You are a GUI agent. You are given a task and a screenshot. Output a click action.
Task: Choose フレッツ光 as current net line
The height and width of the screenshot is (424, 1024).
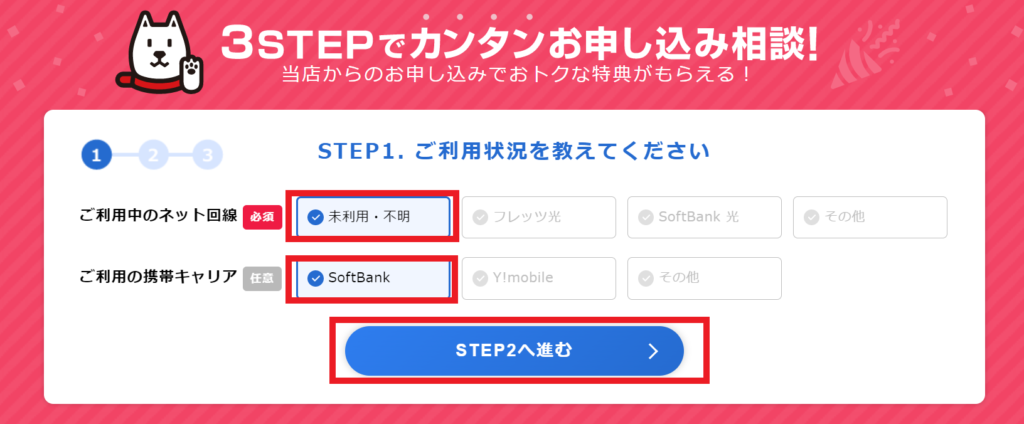tap(539, 217)
